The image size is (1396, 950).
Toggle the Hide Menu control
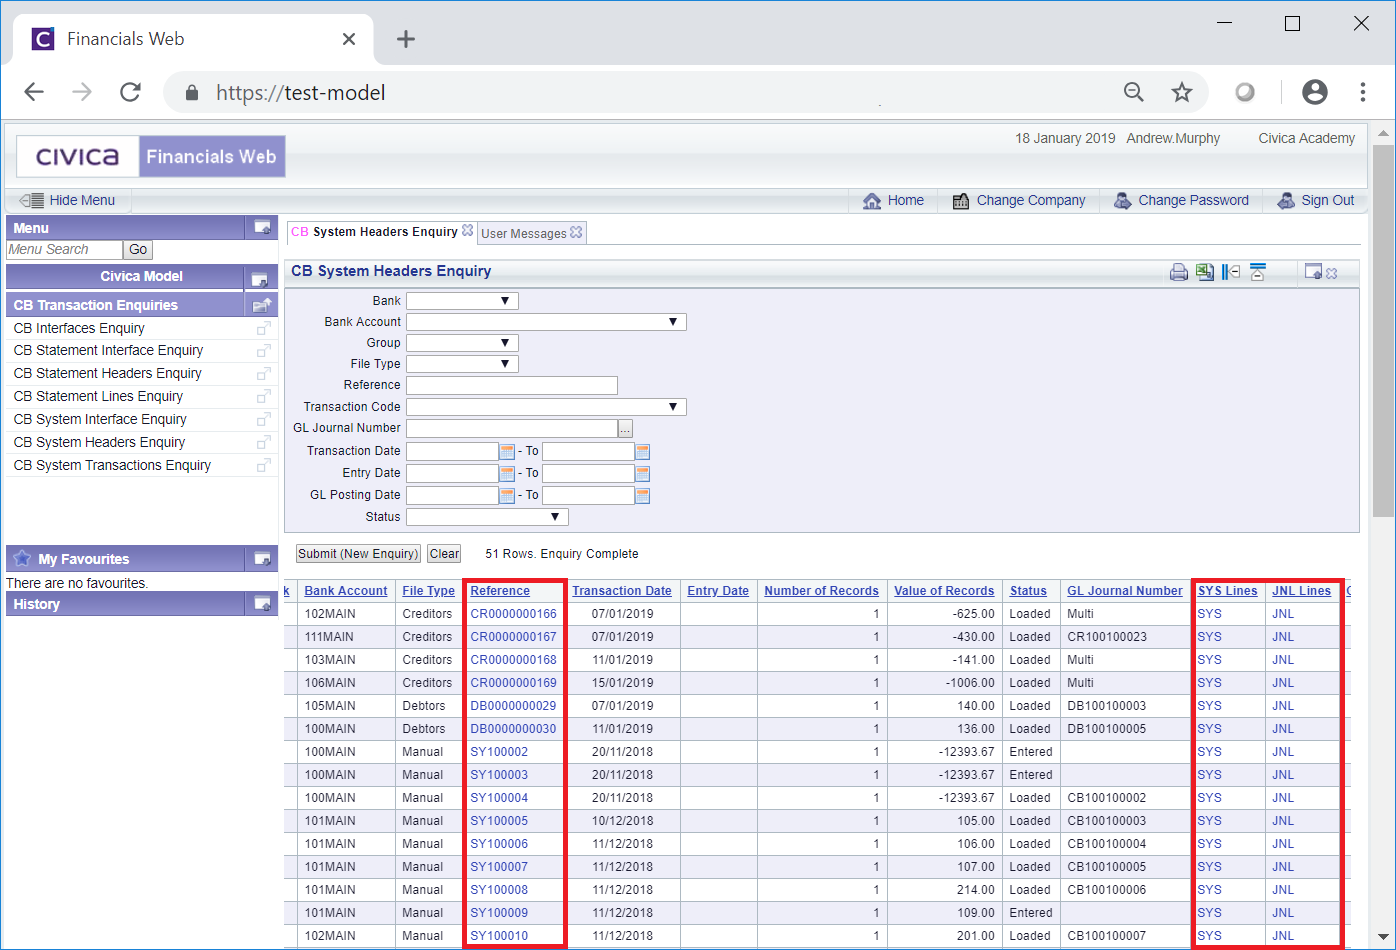(x=69, y=200)
